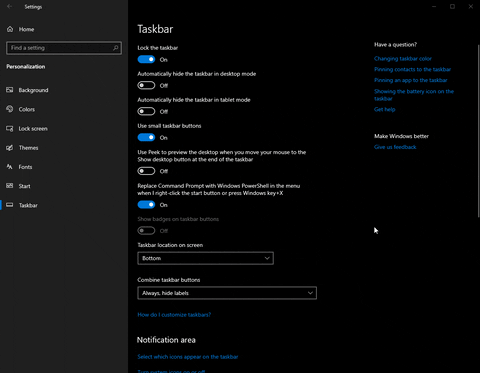Click the Personalization section label

[x=26, y=67]
